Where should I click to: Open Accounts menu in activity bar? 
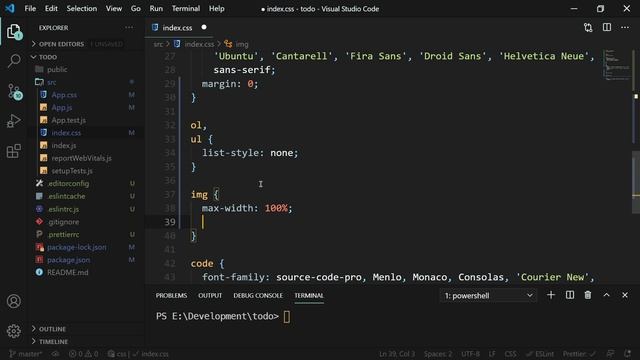pos(13,301)
